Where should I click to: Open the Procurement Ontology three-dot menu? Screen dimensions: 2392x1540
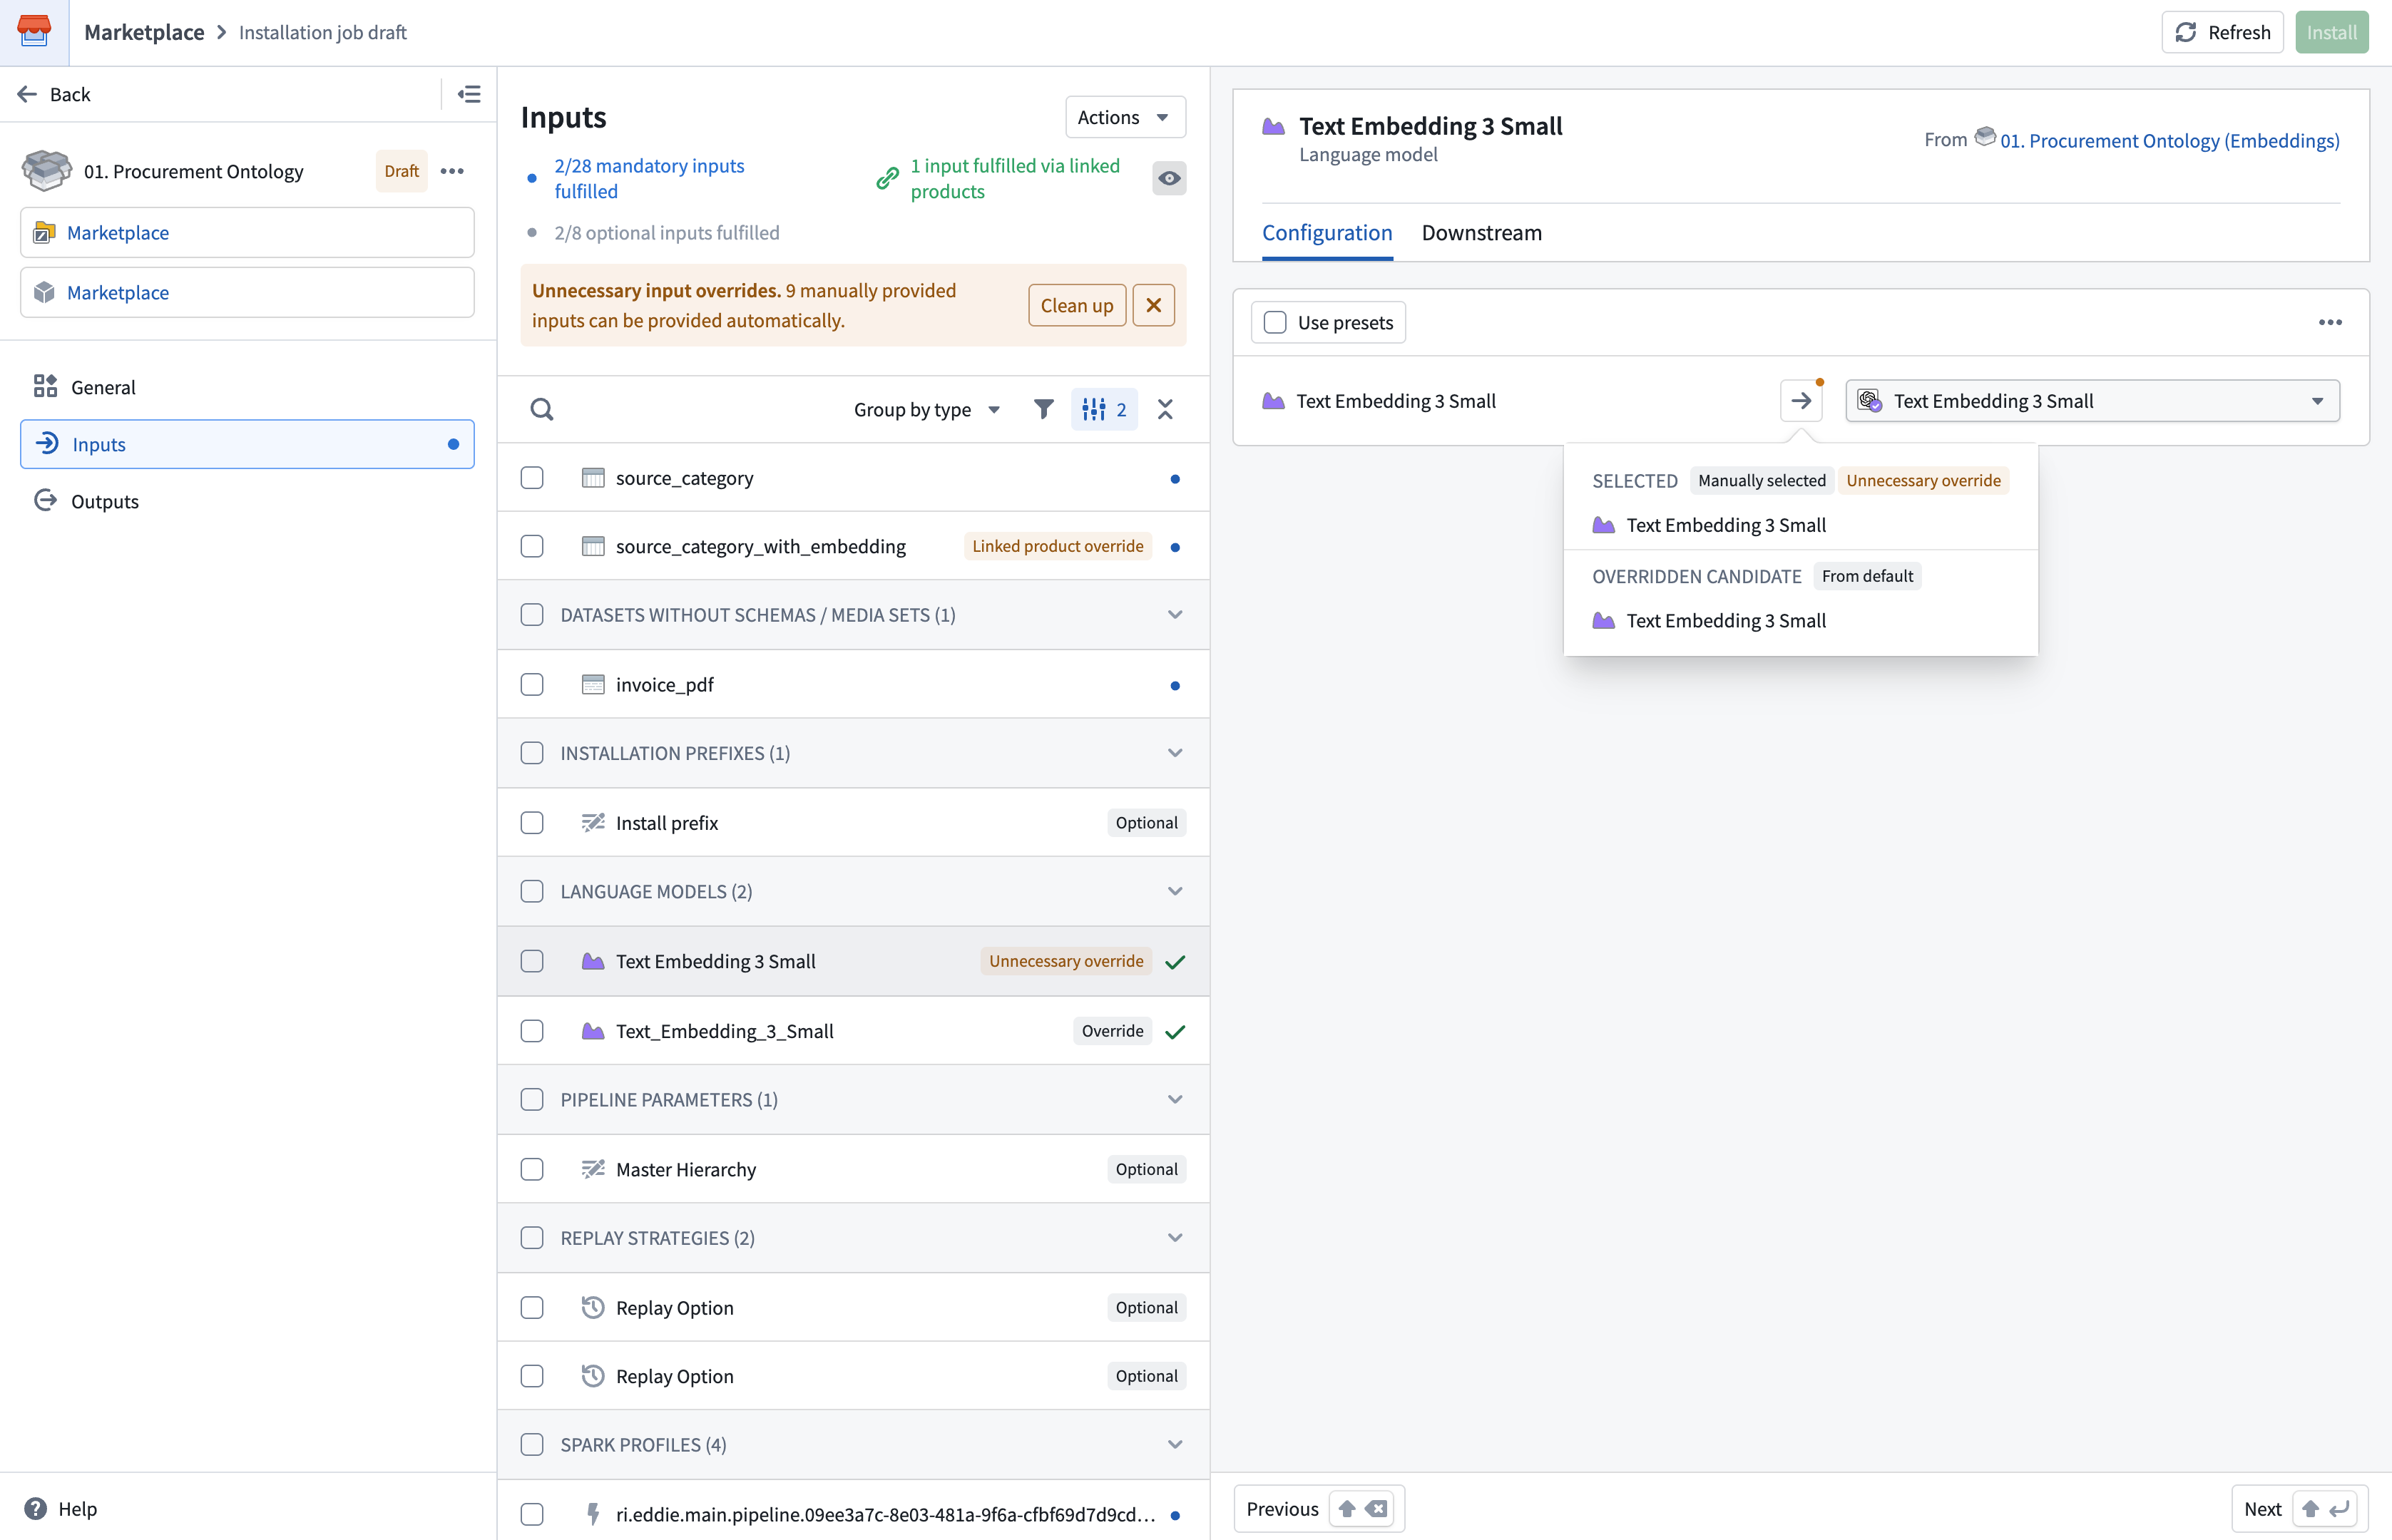pyautogui.click(x=452, y=171)
